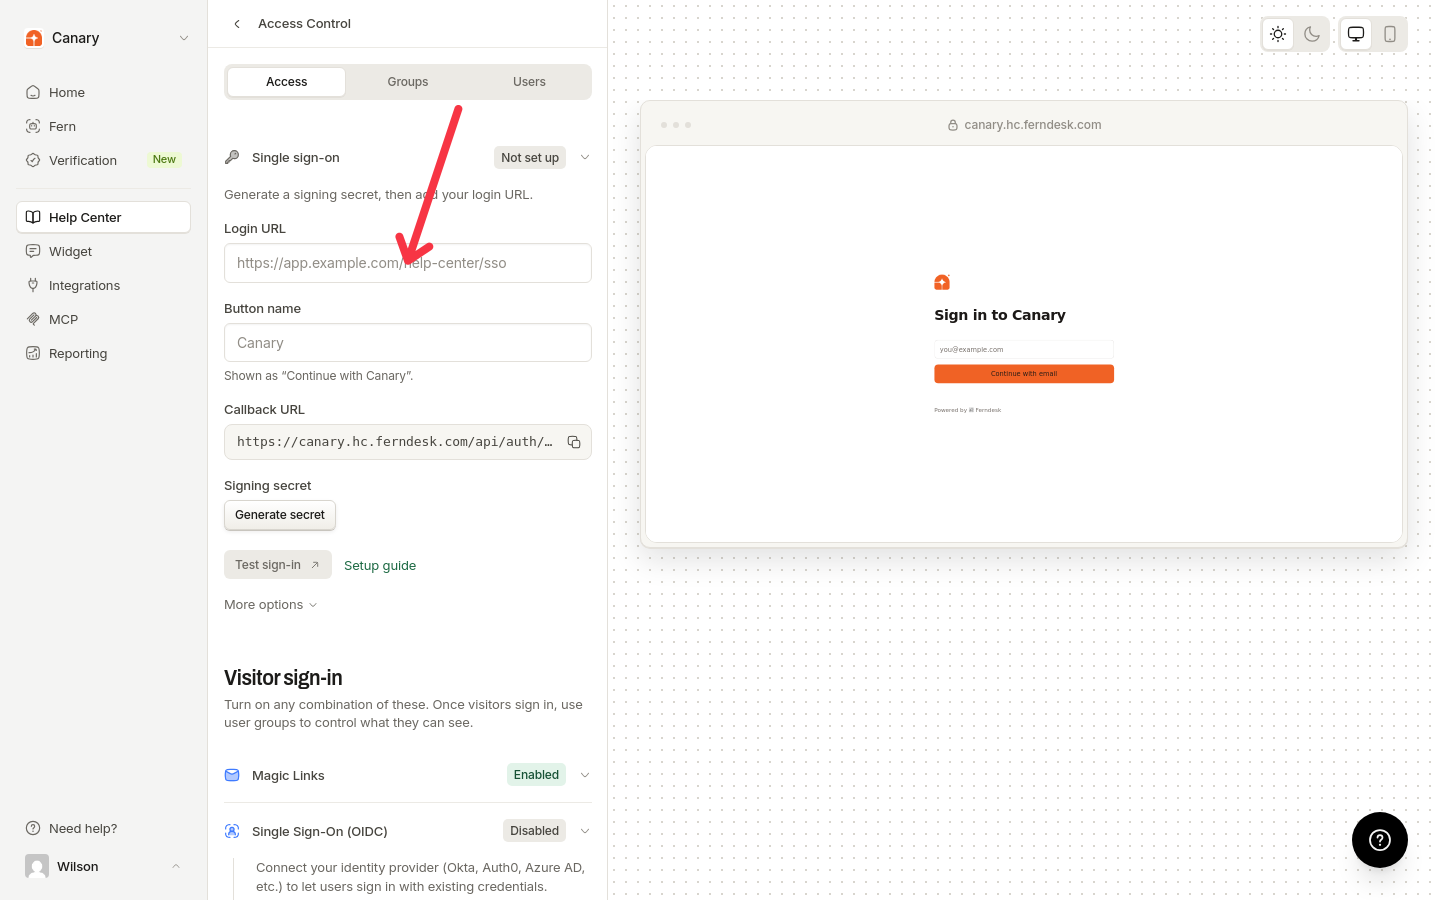
Task: Click Continue with email in the preview
Action: click(x=1024, y=374)
